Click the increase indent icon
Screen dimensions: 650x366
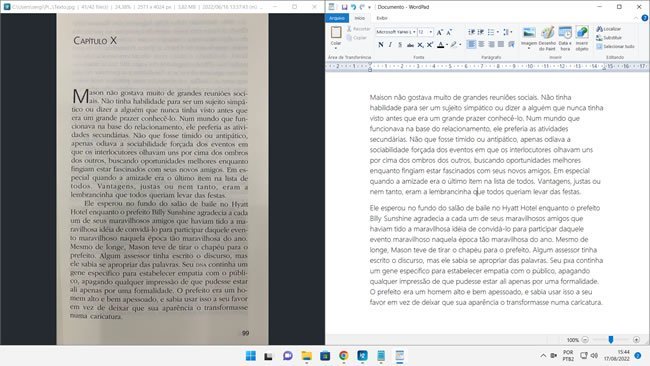[x=481, y=32]
